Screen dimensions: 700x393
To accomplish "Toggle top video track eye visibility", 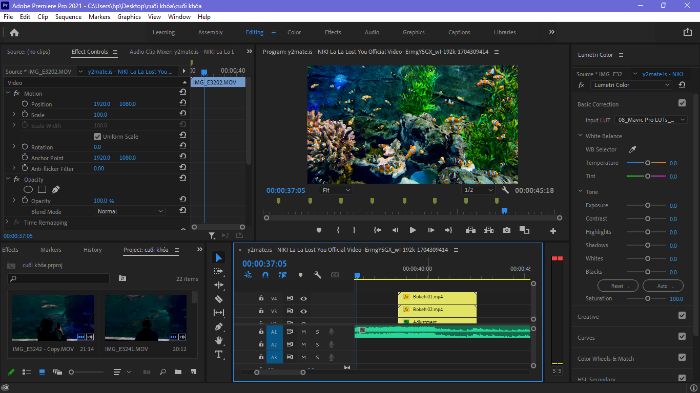I will (304, 298).
